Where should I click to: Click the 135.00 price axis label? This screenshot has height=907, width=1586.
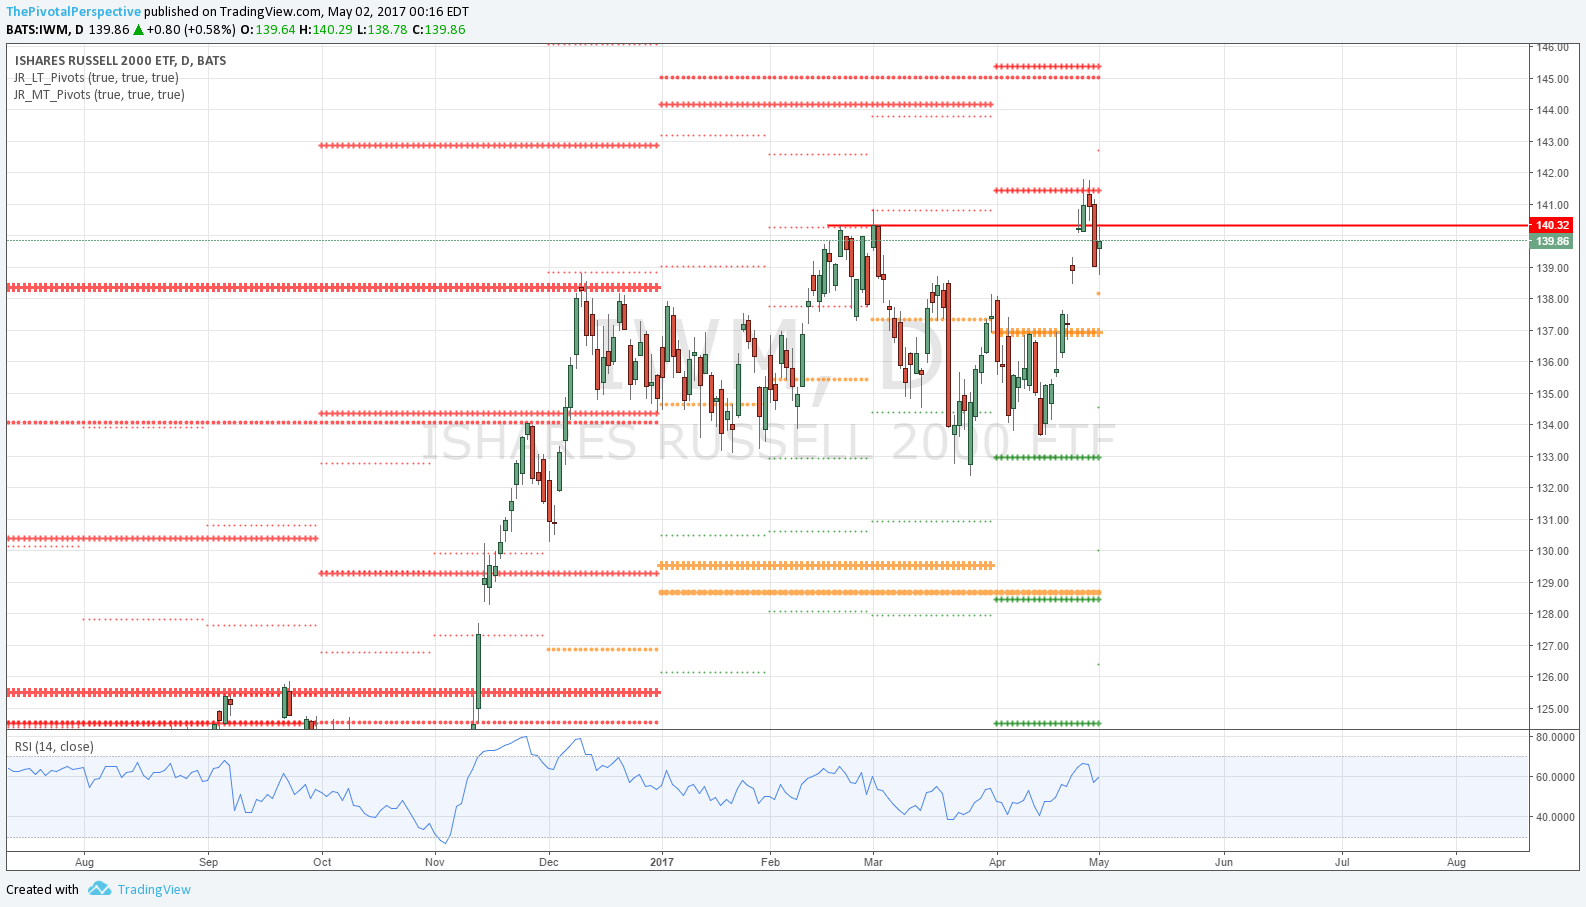(x=1552, y=394)
